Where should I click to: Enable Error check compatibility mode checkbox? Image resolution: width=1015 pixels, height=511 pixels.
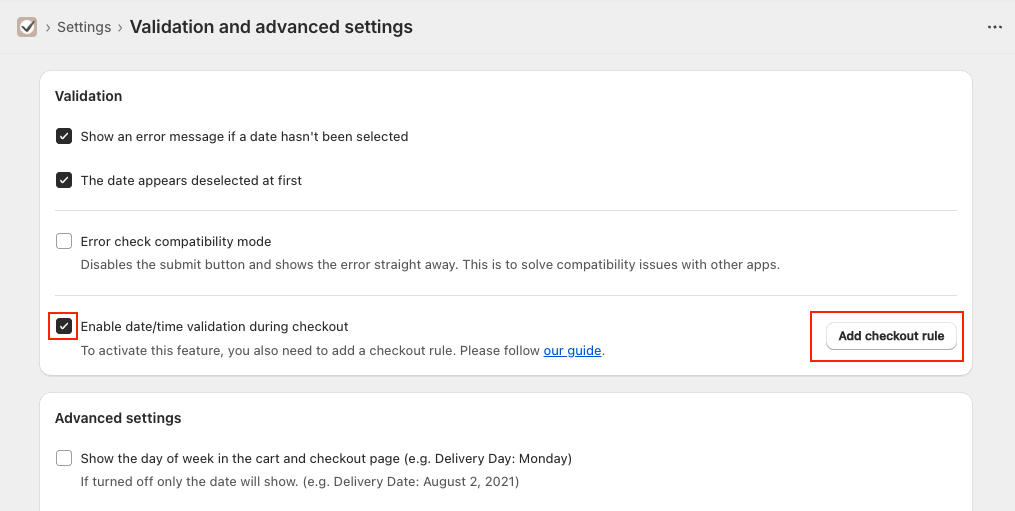pos(64,242)
